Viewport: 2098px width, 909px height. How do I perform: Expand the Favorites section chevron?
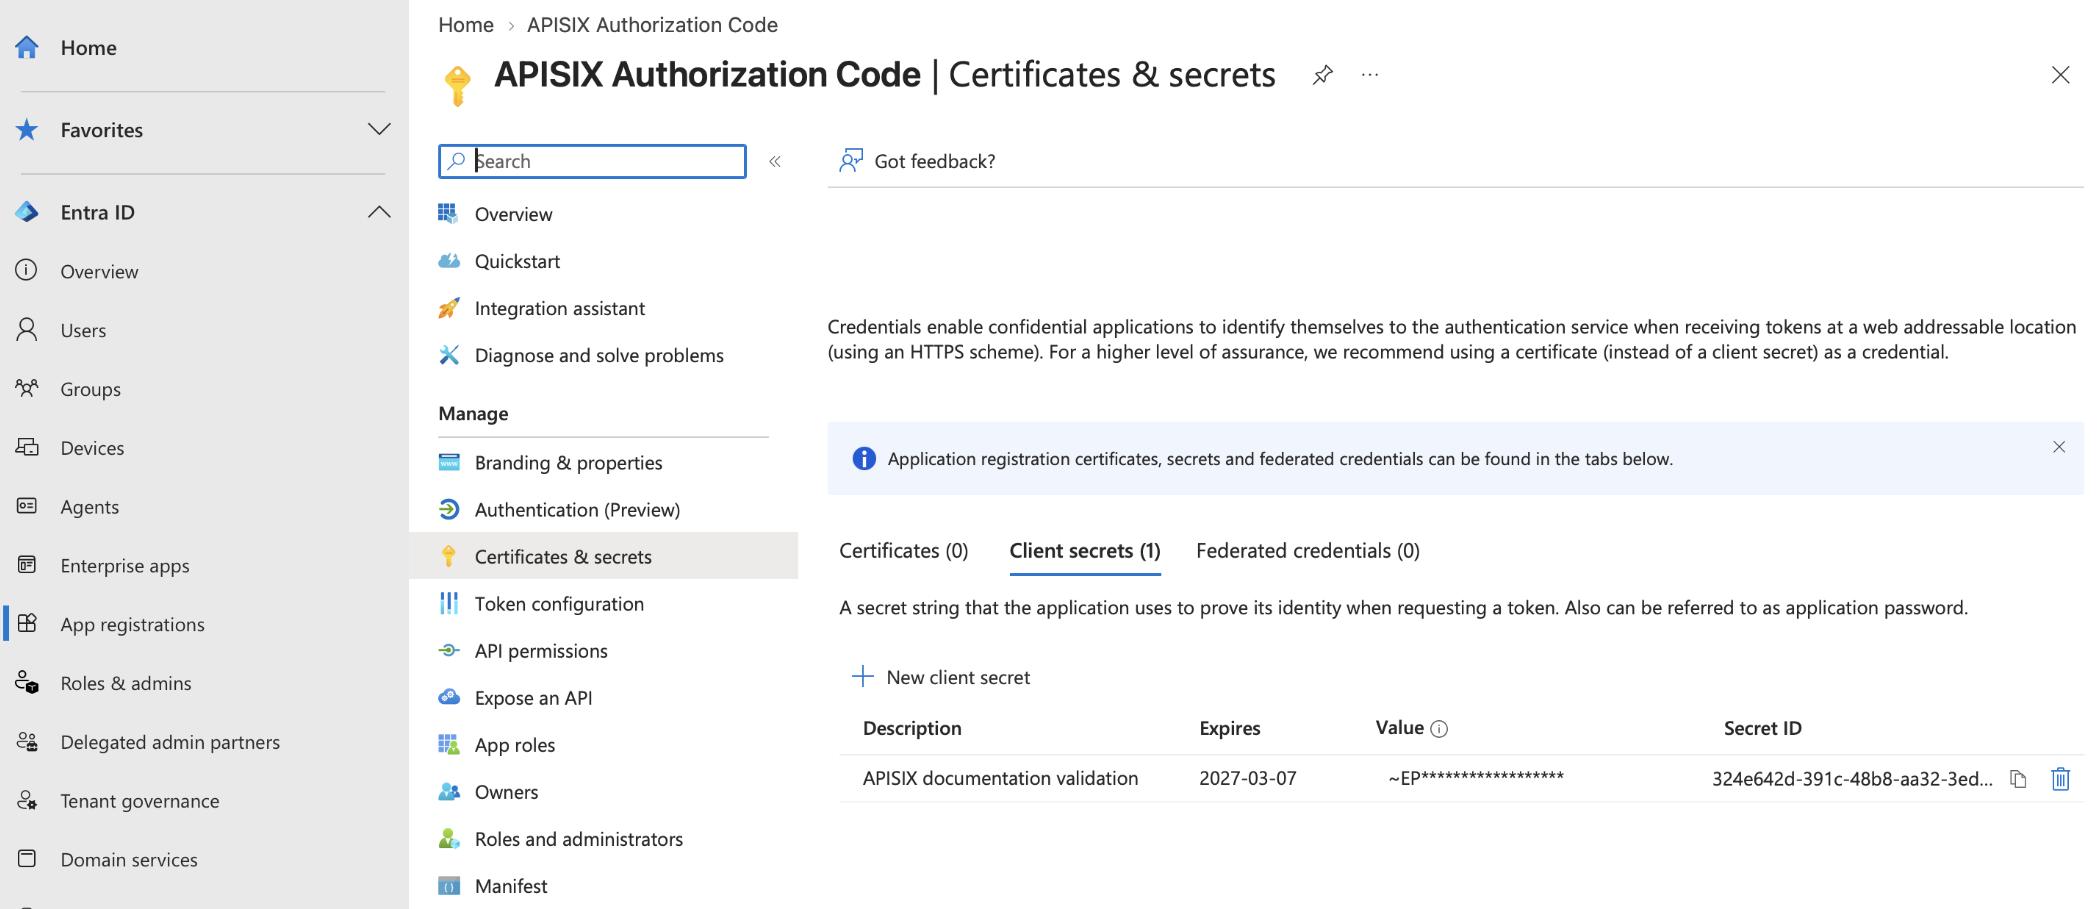379,129
